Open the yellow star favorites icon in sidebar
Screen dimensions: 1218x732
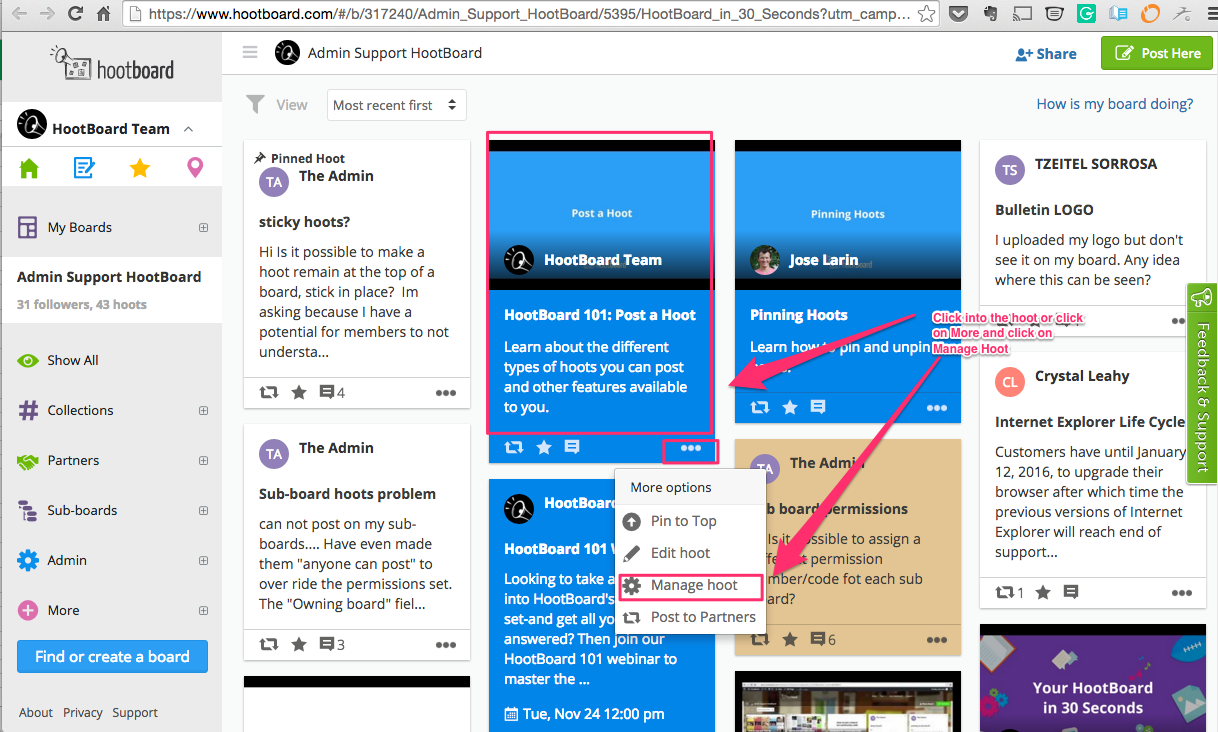pos(140,168)
